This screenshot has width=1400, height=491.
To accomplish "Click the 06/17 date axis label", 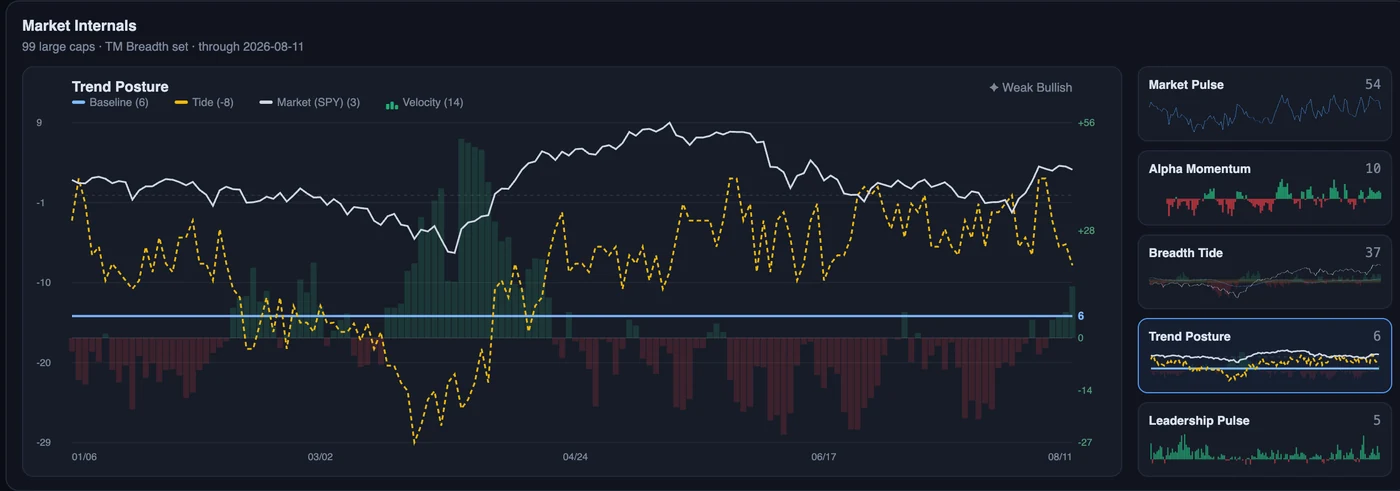I will click(x=823, y=457).
